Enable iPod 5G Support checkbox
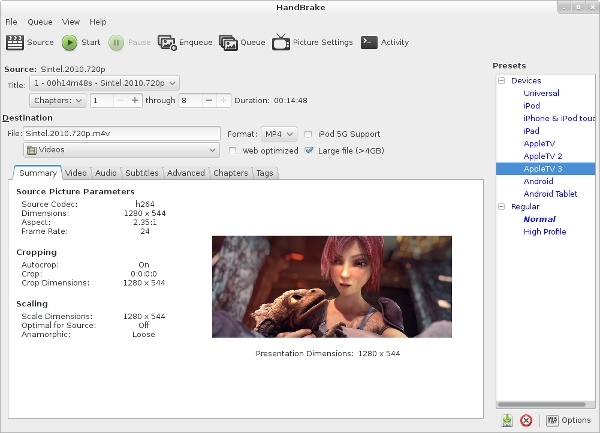Viewport: 600px width, 433px height. point(309,134)
